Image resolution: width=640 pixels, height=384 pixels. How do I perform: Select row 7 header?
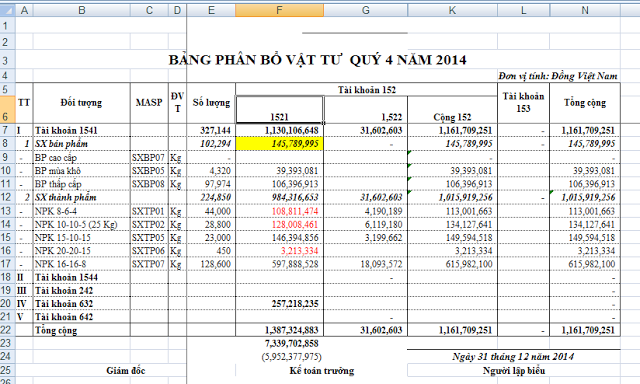point(7,130)
